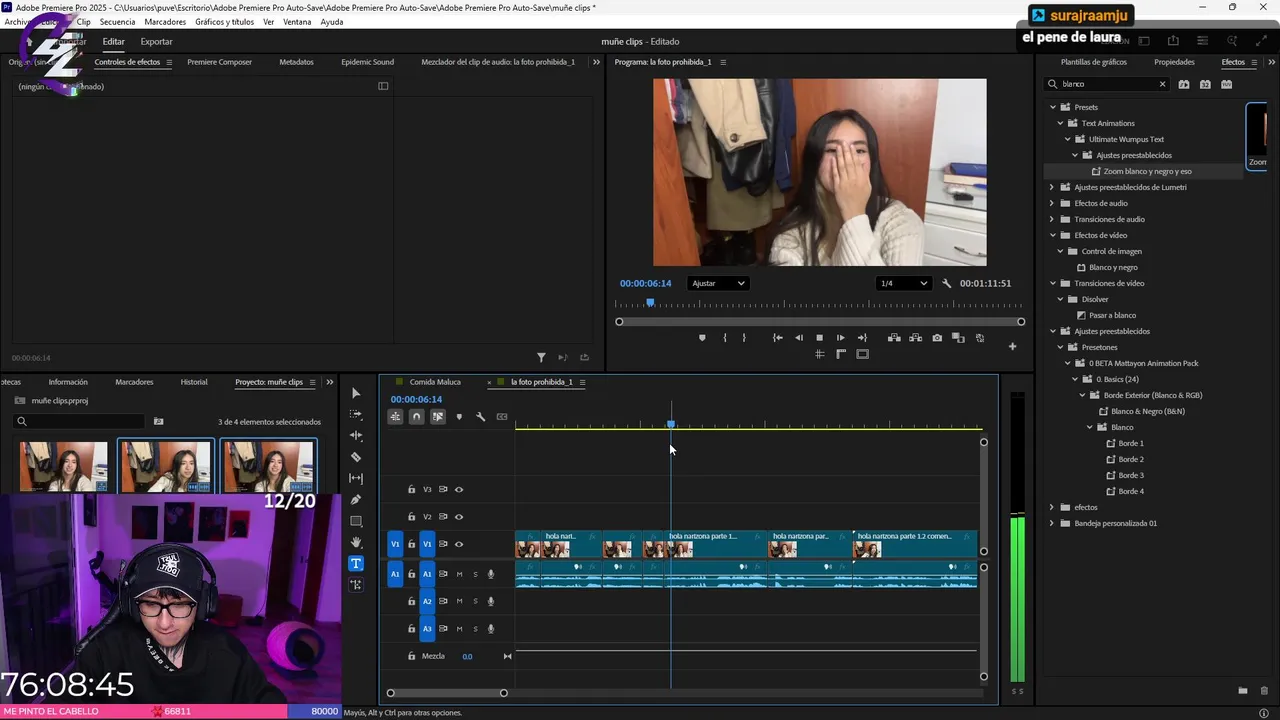Step forward one frame

[840, 338]
